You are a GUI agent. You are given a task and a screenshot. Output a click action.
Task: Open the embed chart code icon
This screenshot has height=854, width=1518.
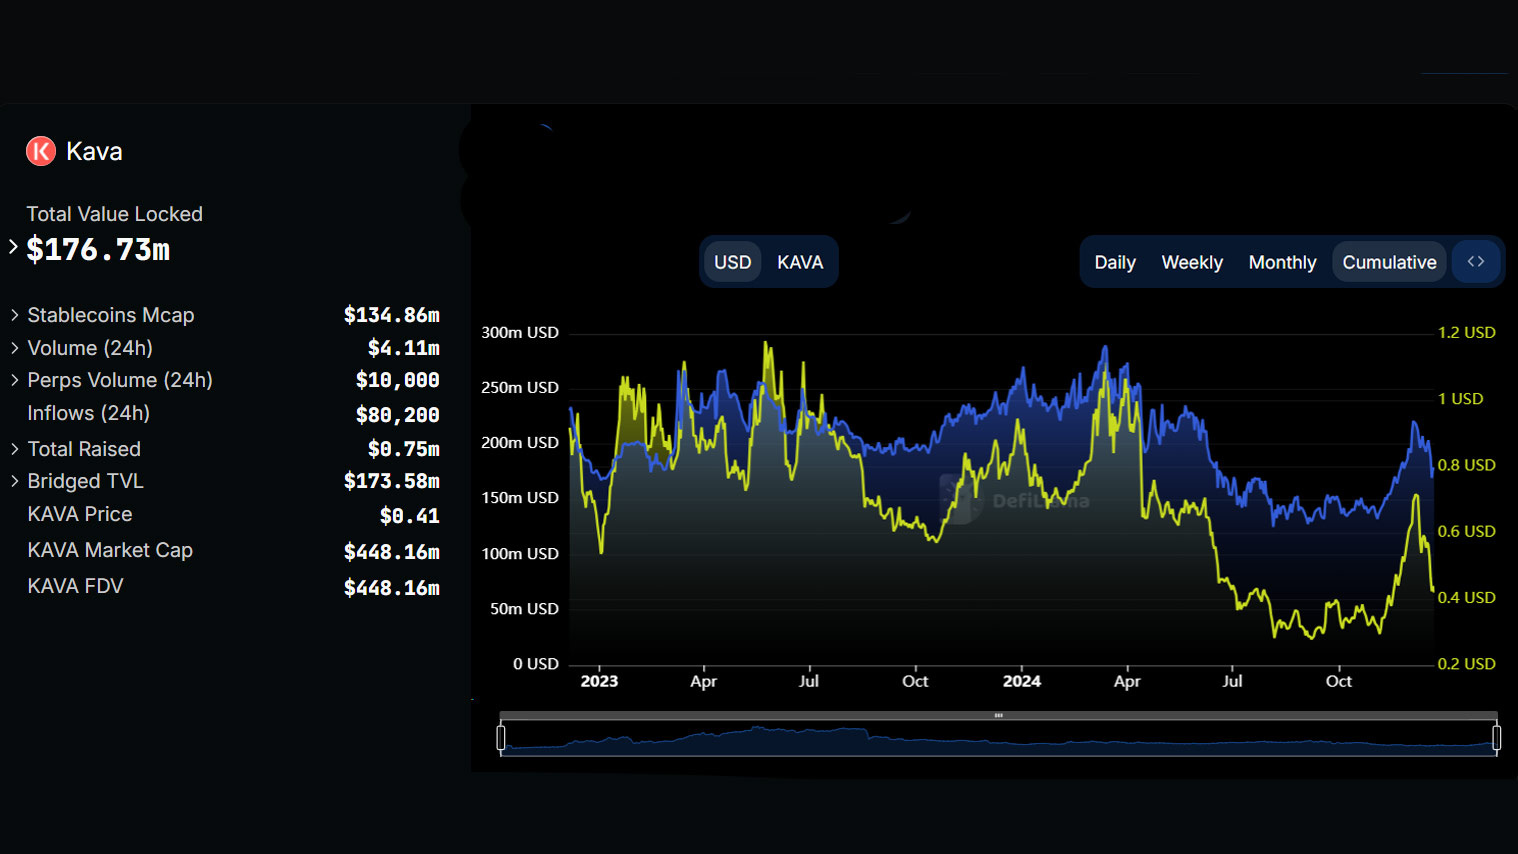click(1476, 262)
